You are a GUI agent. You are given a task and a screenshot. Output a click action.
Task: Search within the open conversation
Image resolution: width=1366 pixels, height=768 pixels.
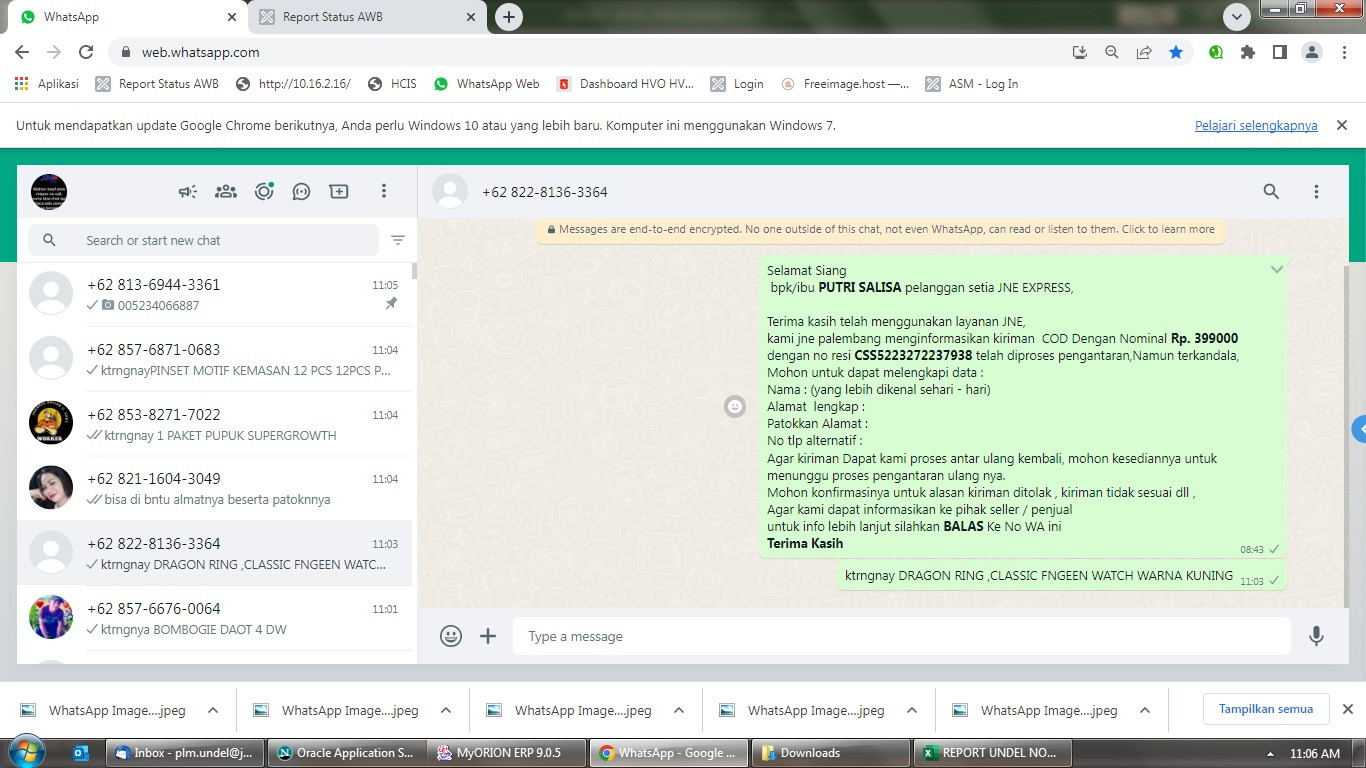click(1271, 191)
